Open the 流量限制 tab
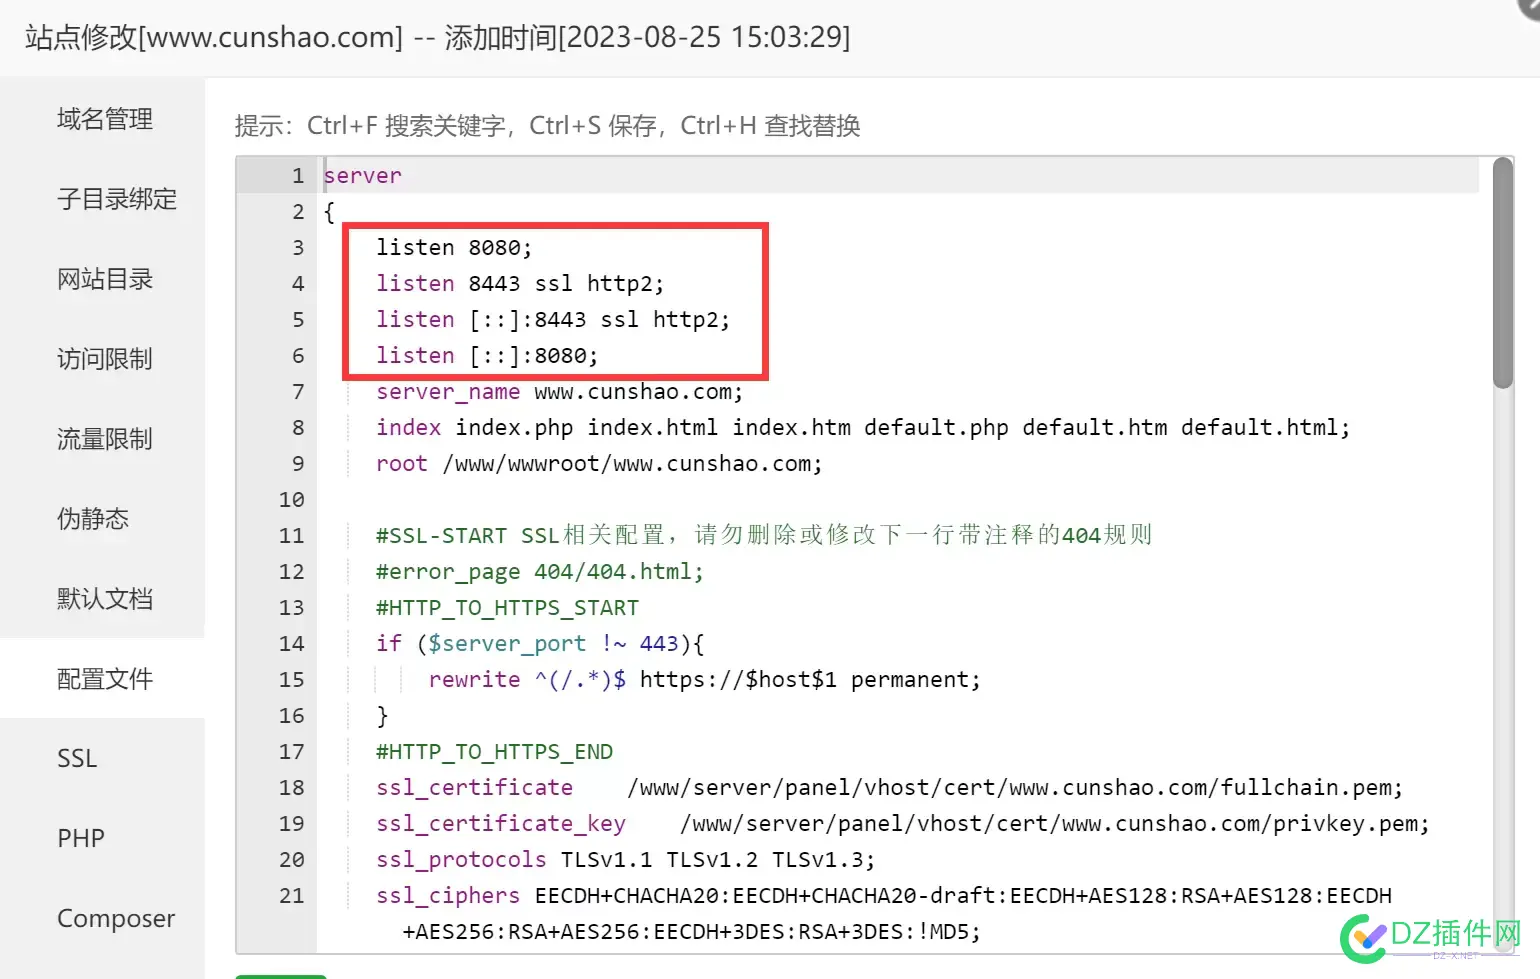1540x979 pixels. [104, 439]
